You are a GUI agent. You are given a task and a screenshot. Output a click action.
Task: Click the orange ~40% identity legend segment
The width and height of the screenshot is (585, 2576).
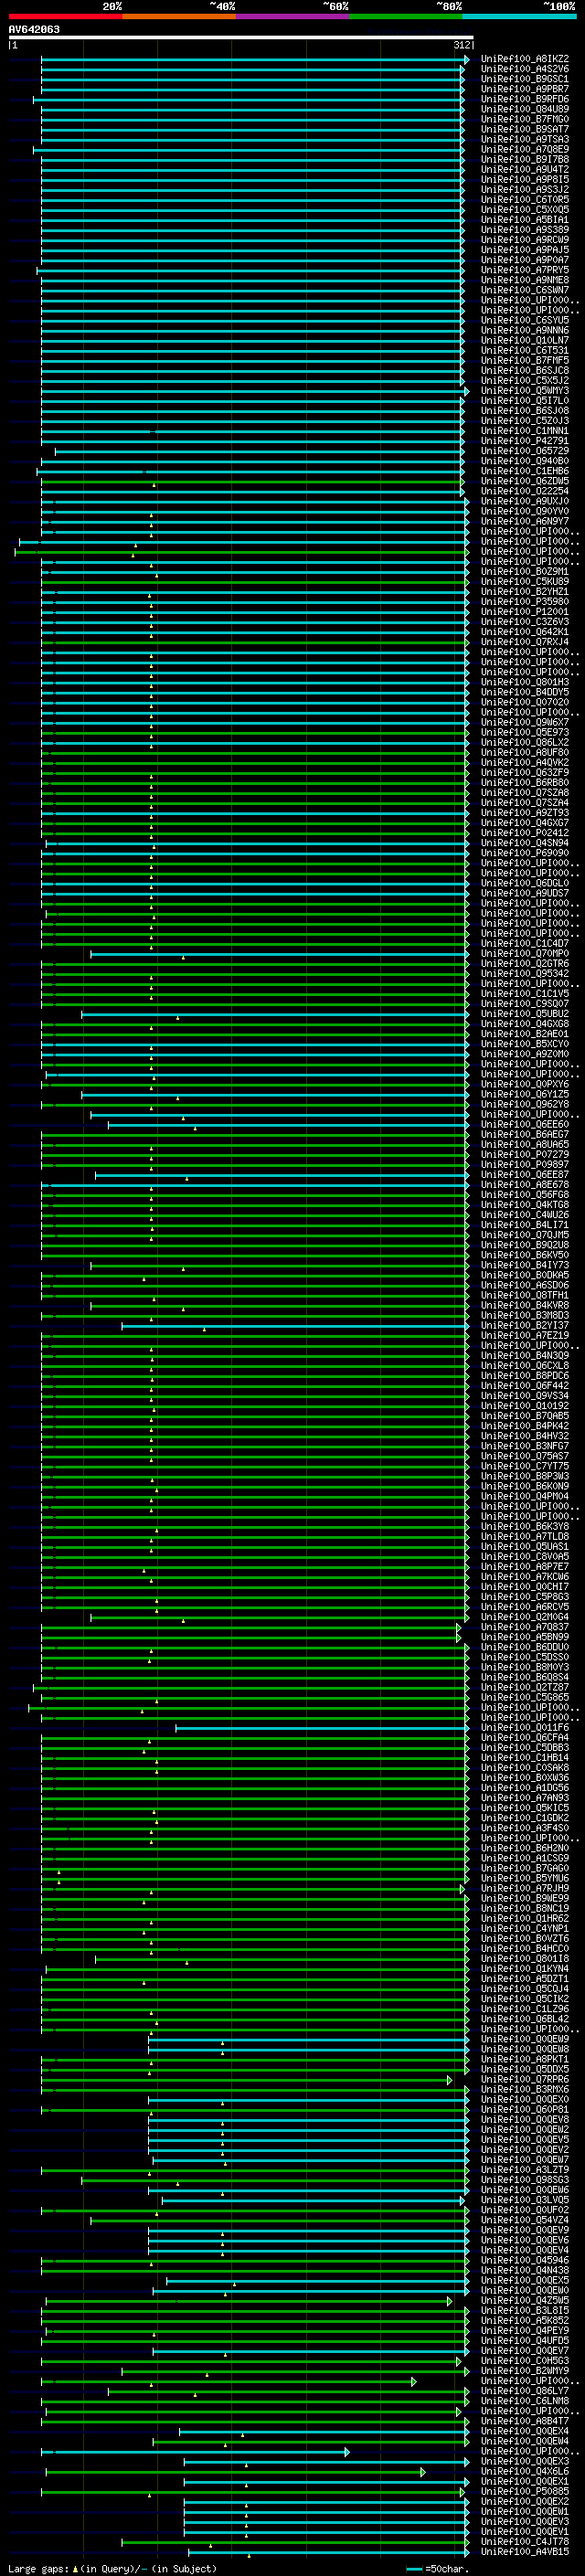click(179, 16)
